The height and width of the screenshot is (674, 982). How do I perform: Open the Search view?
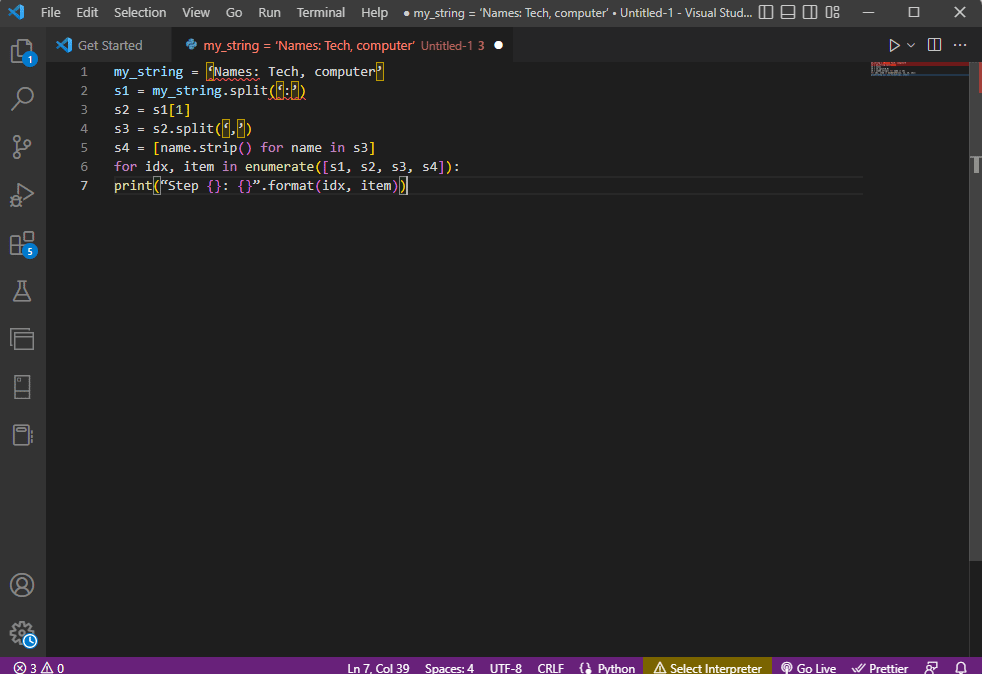[x=23, y=99]
